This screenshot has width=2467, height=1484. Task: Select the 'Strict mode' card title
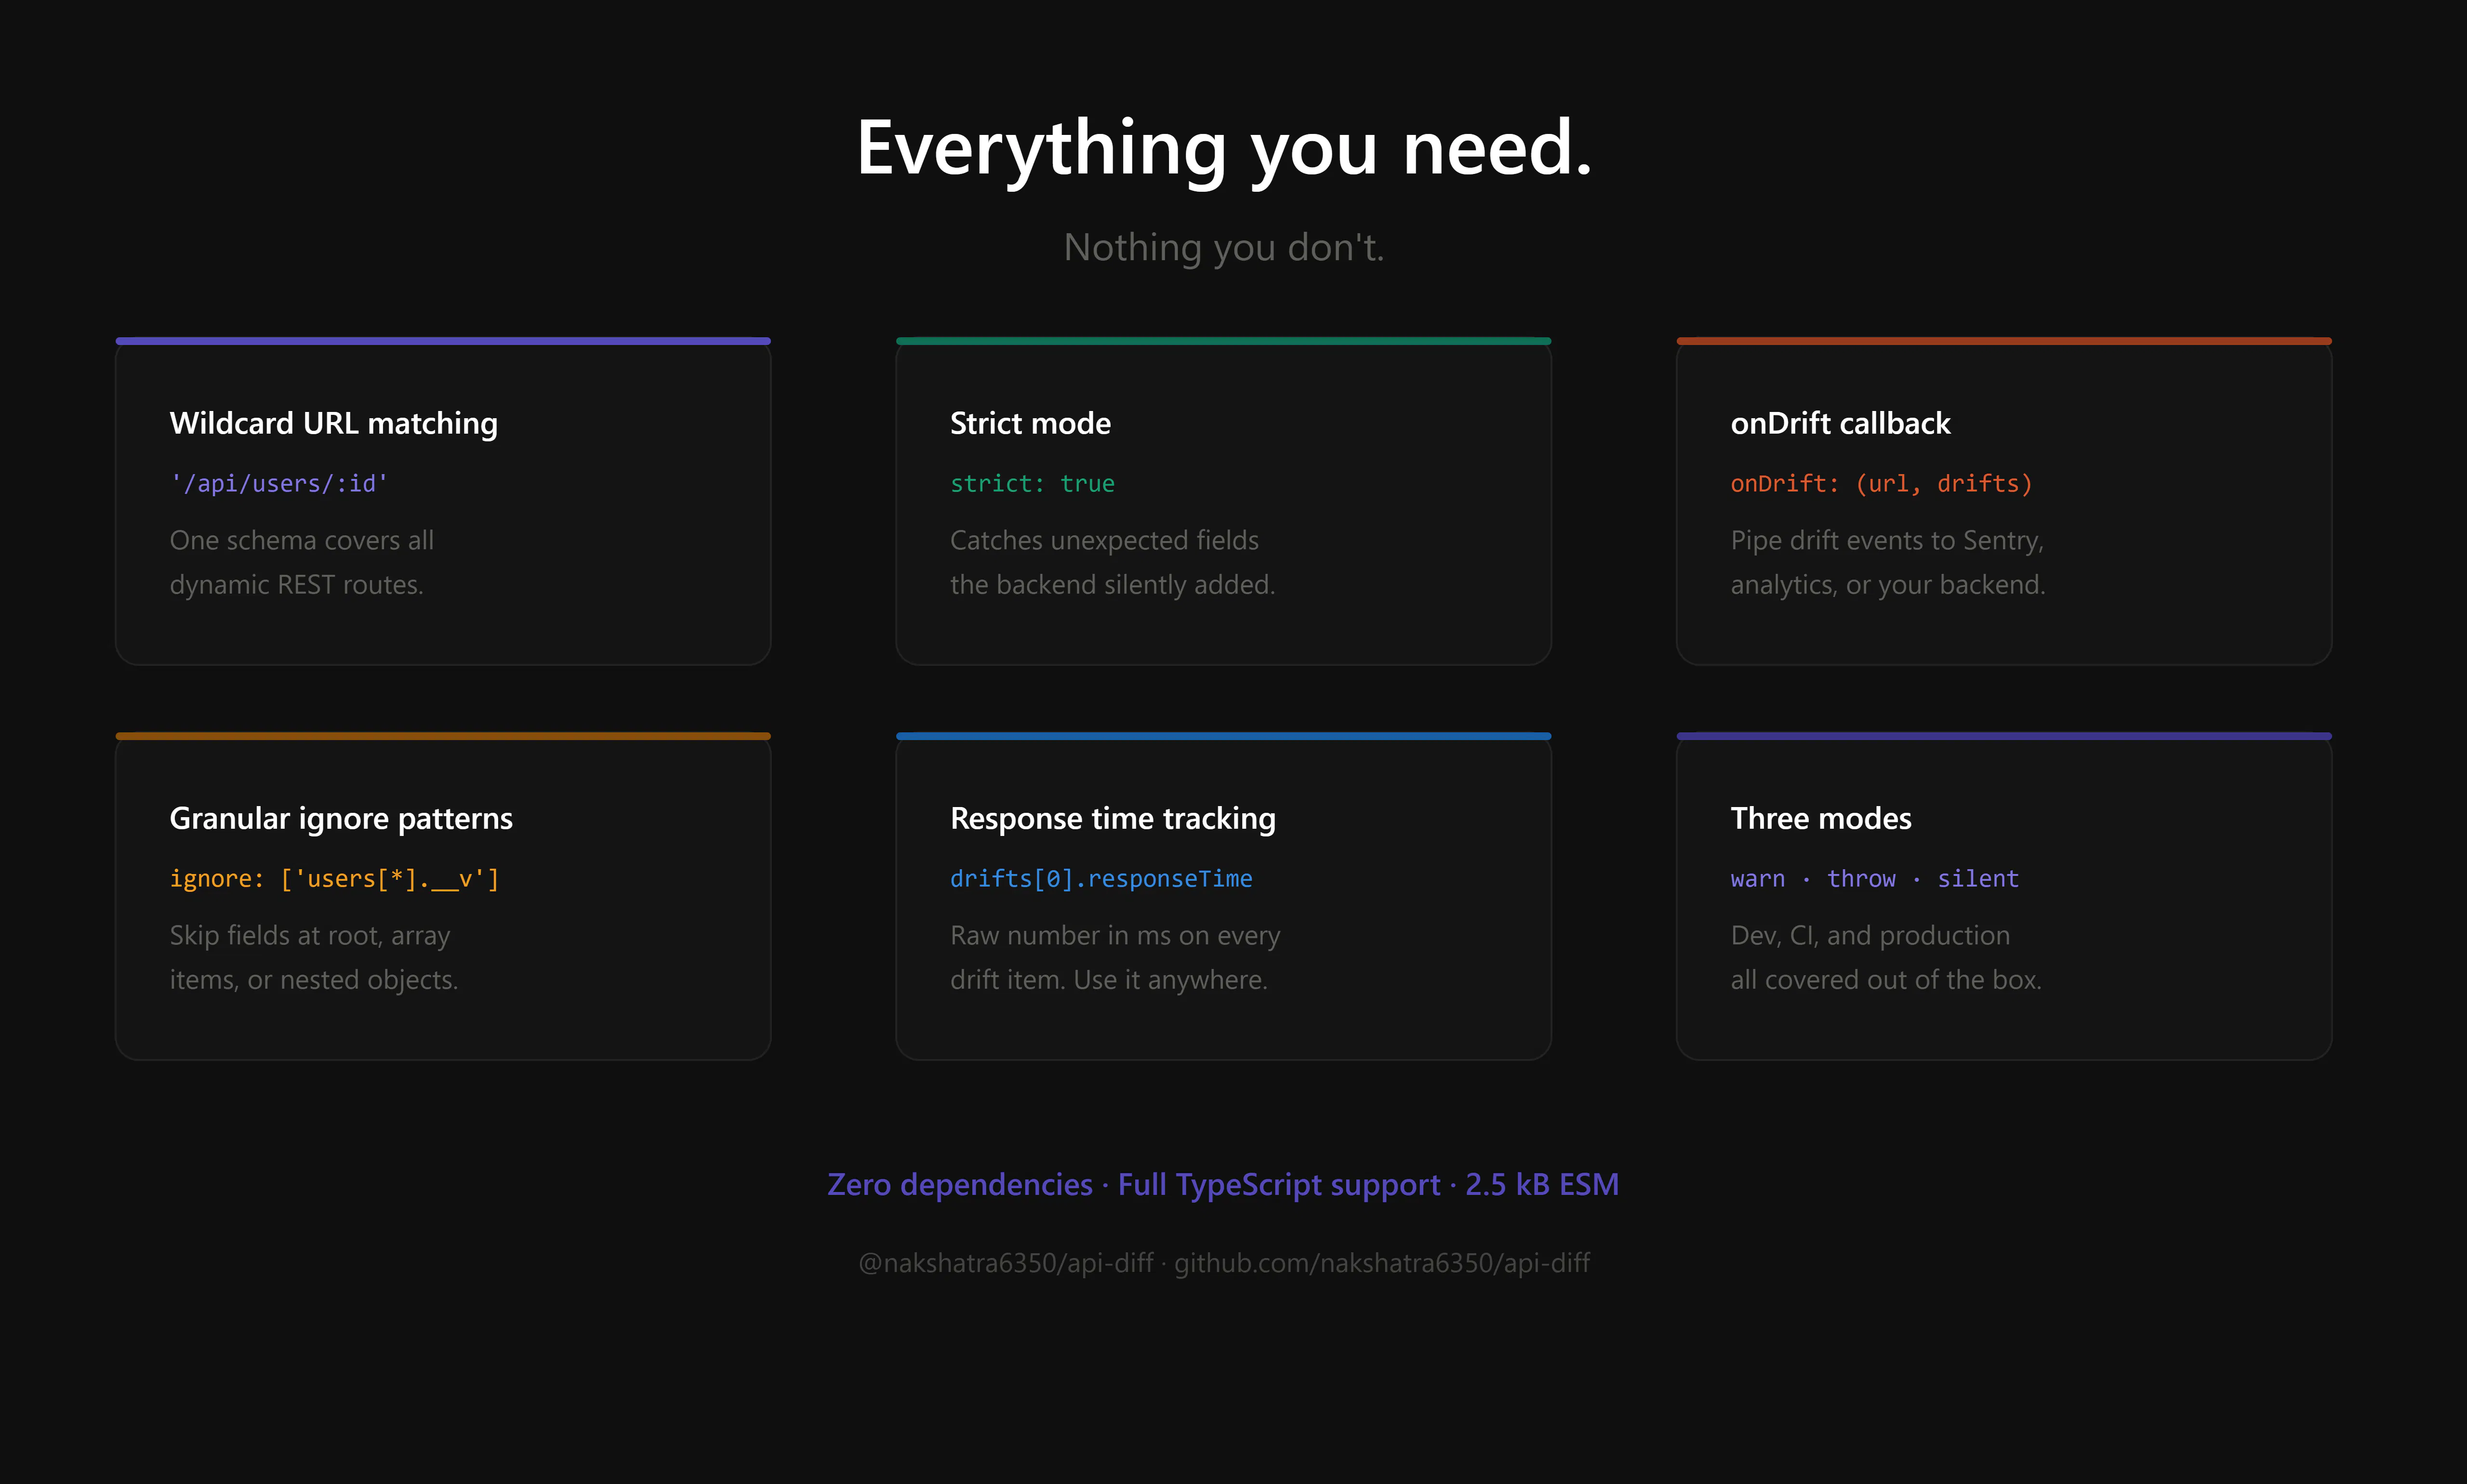(1030, 424)
